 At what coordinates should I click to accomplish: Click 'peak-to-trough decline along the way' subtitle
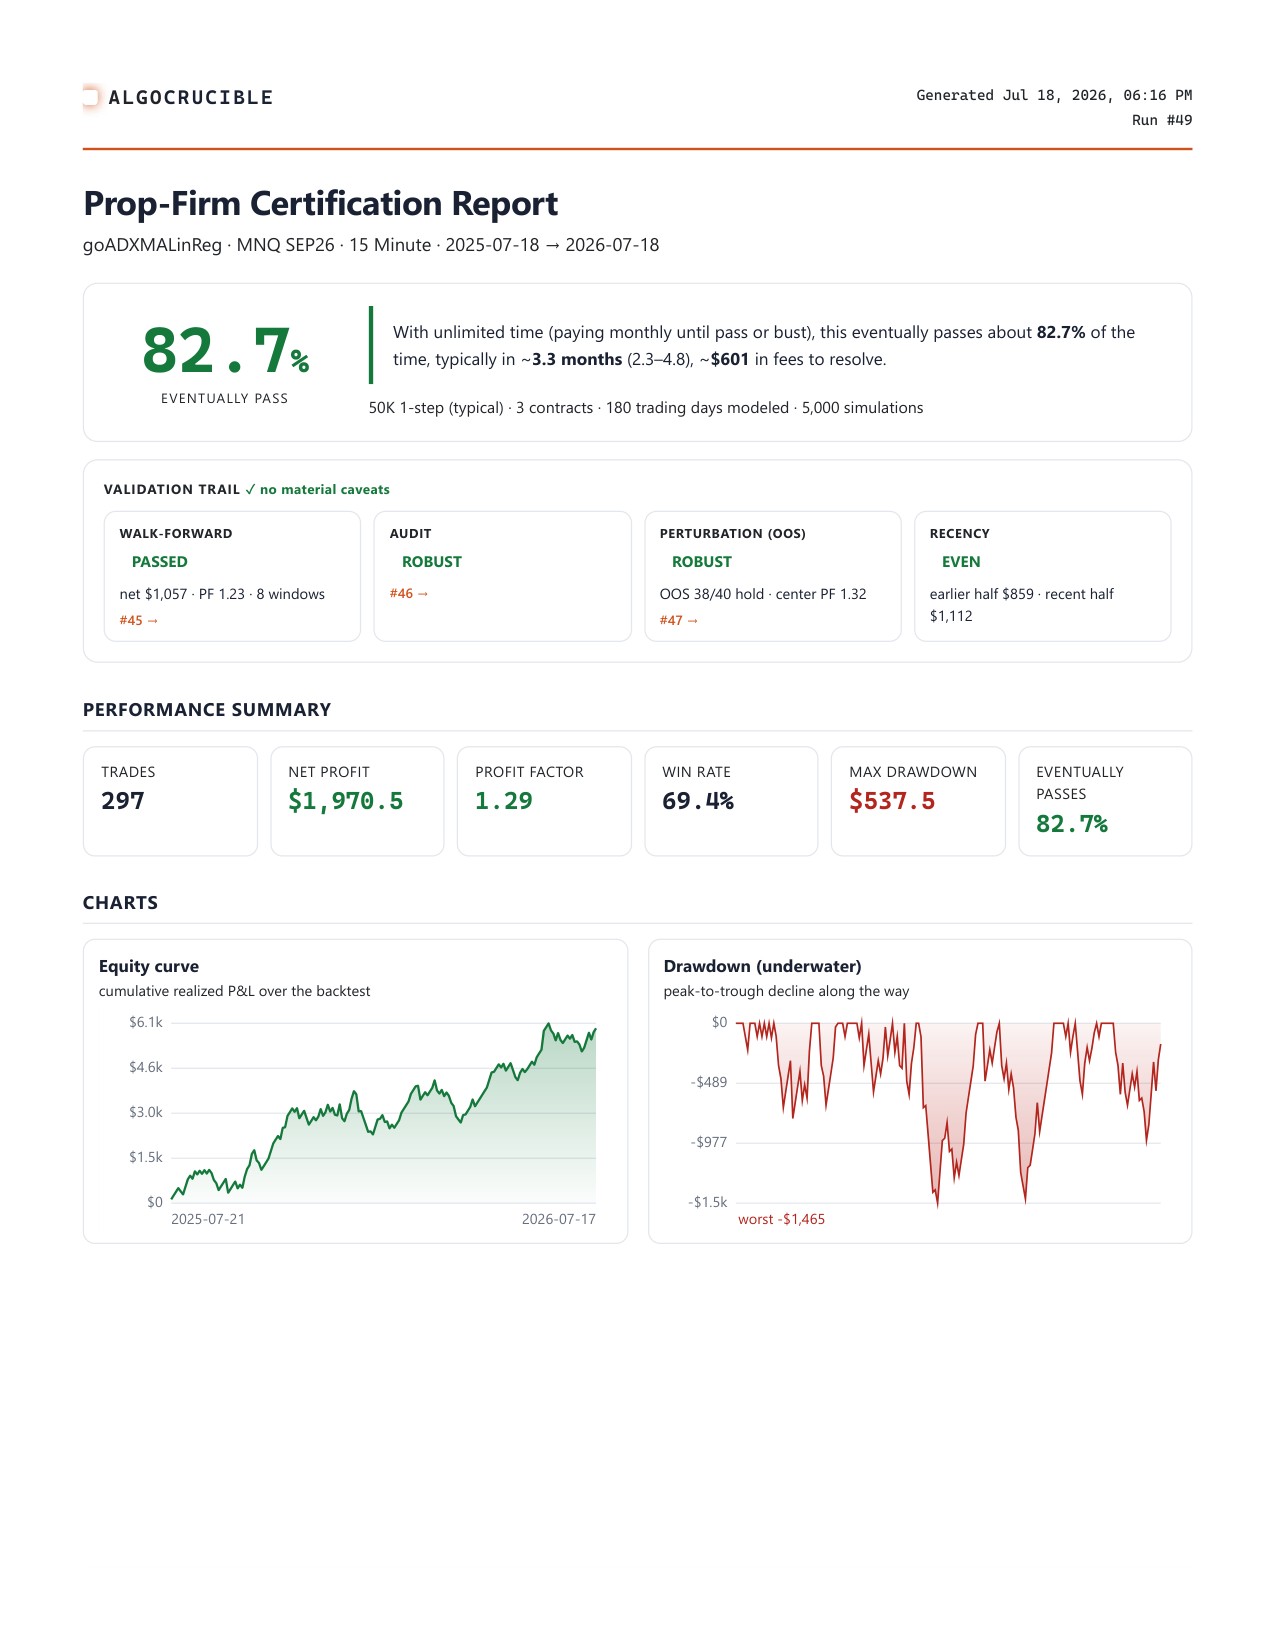click(x=787, y=991)
